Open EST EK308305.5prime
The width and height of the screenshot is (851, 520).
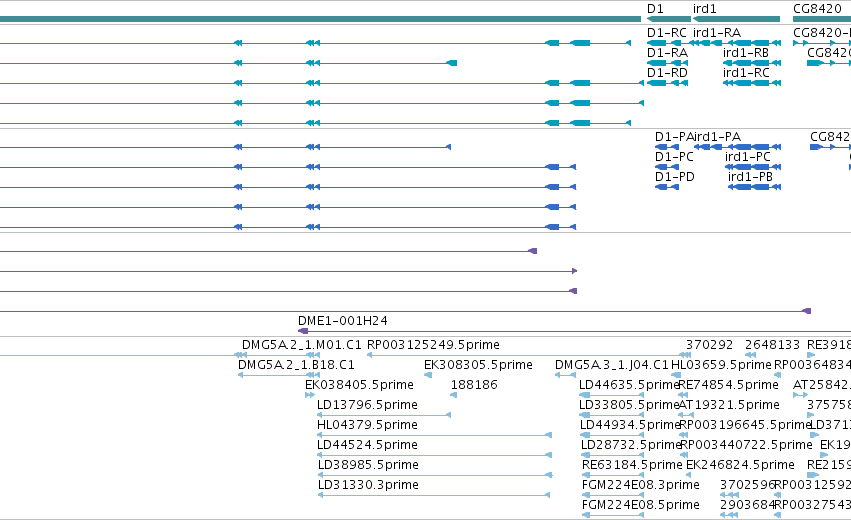(478, 365)
